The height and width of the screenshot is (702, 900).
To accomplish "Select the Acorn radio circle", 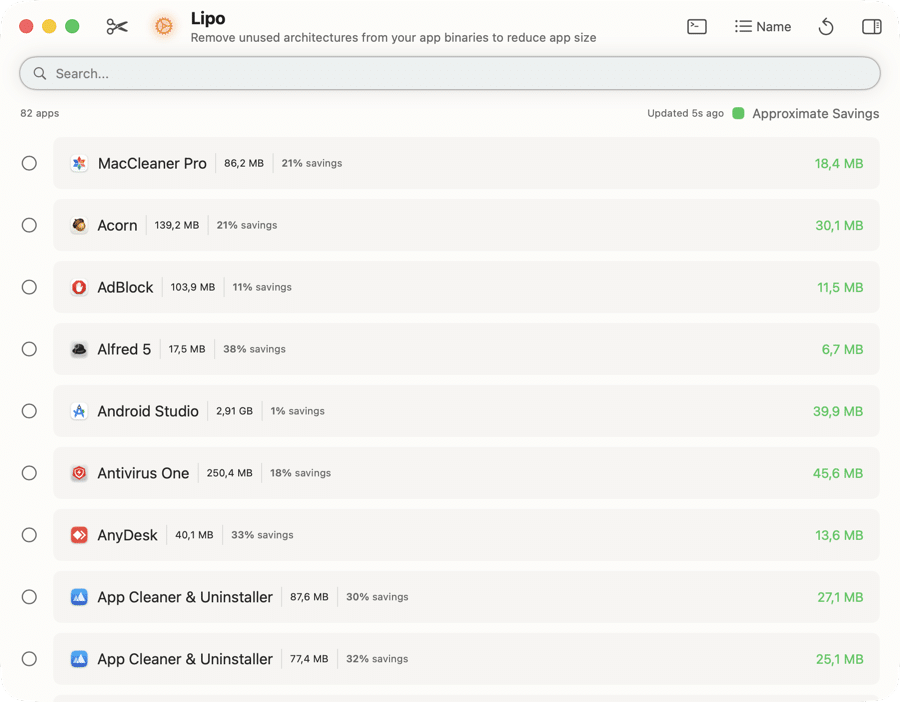I will tap(29, 225).
